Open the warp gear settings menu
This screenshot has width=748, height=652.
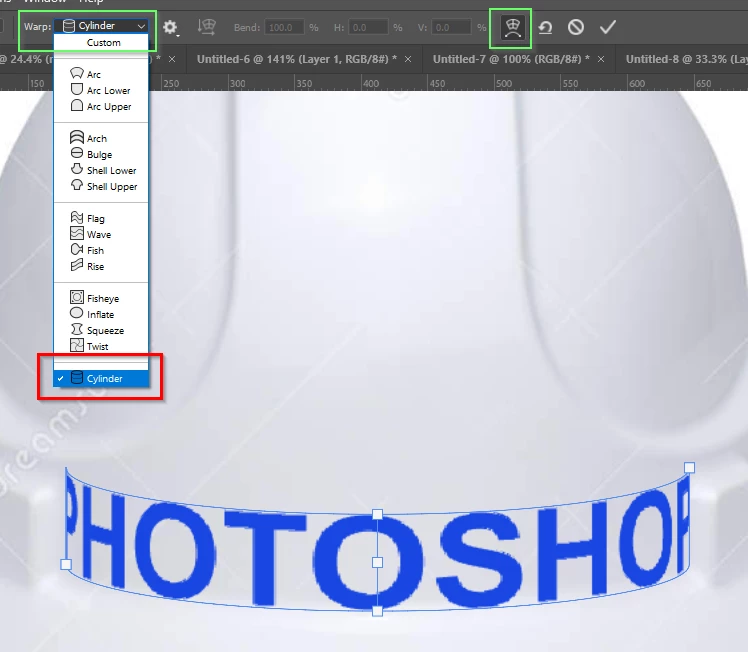coord(170,27)
